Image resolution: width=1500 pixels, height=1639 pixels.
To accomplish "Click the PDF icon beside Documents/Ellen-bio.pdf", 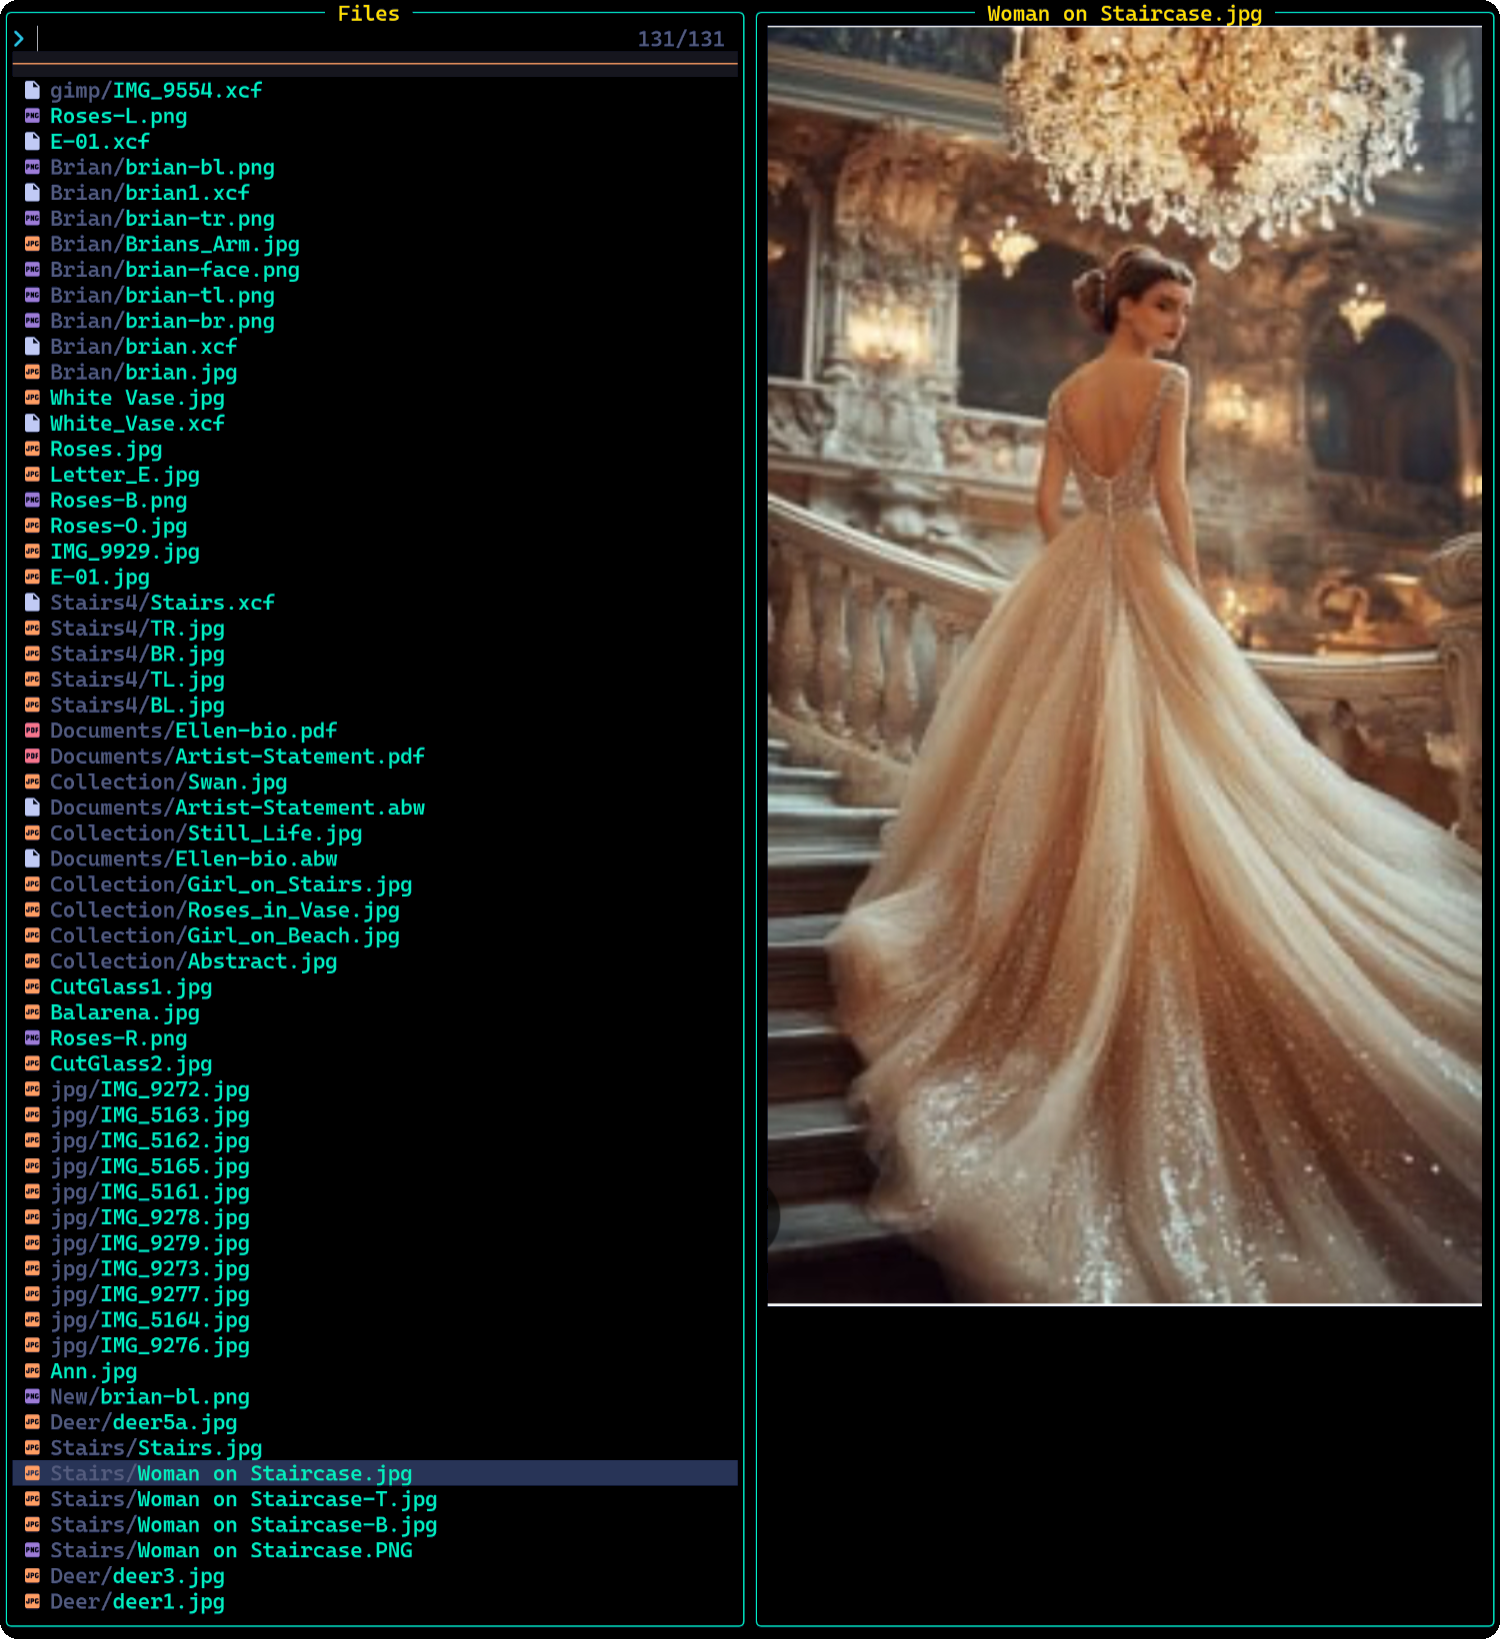I will click(32, 731).
